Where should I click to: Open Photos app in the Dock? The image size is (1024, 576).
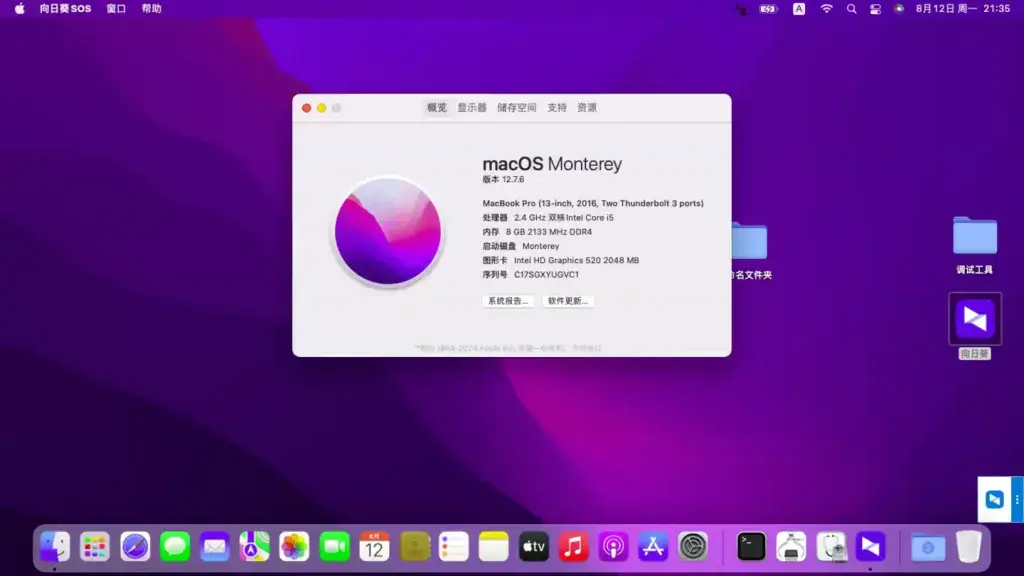click(x=295, y=547)
